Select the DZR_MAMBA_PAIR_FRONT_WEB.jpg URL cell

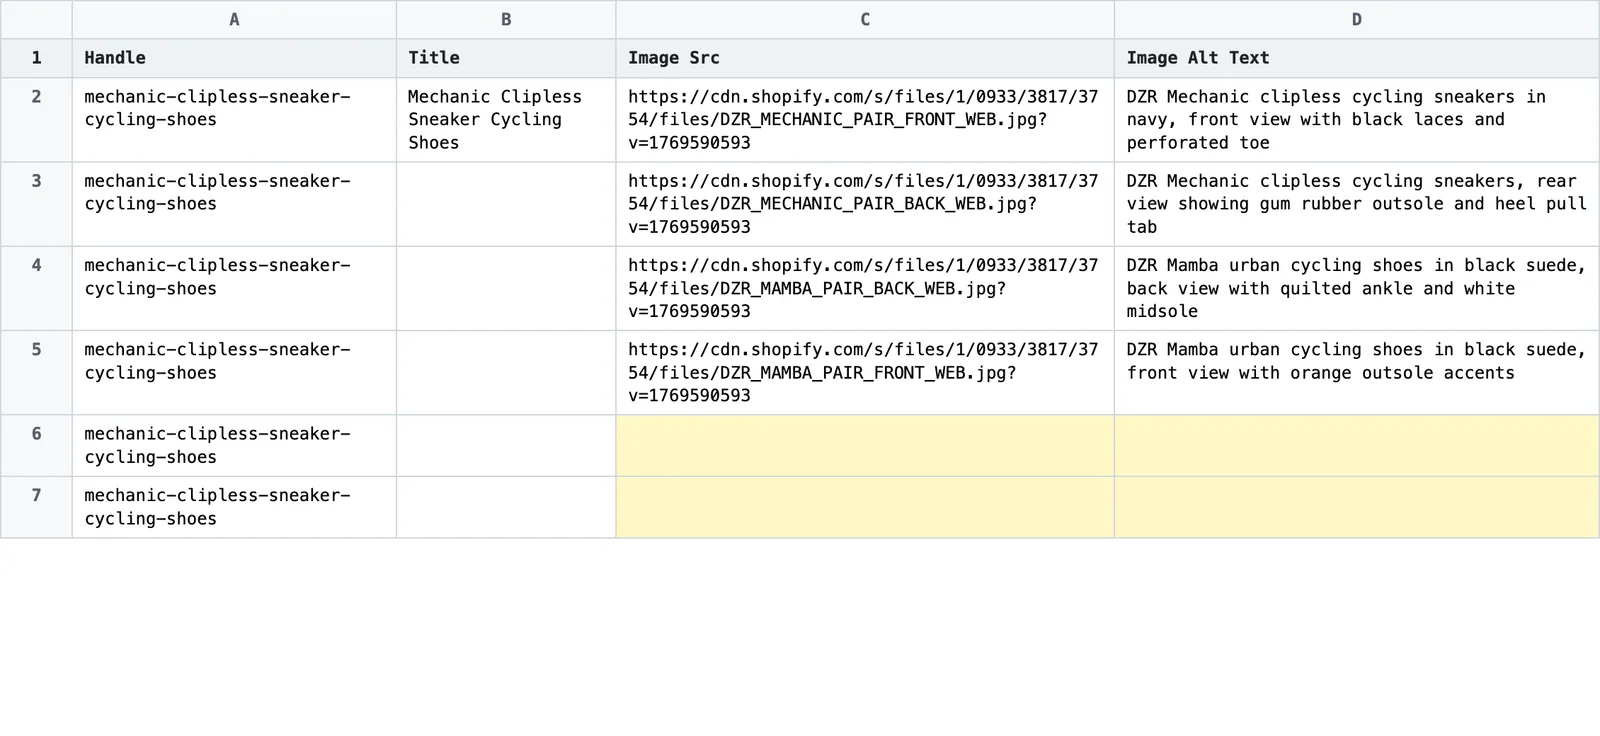click(x=865, y=373)
